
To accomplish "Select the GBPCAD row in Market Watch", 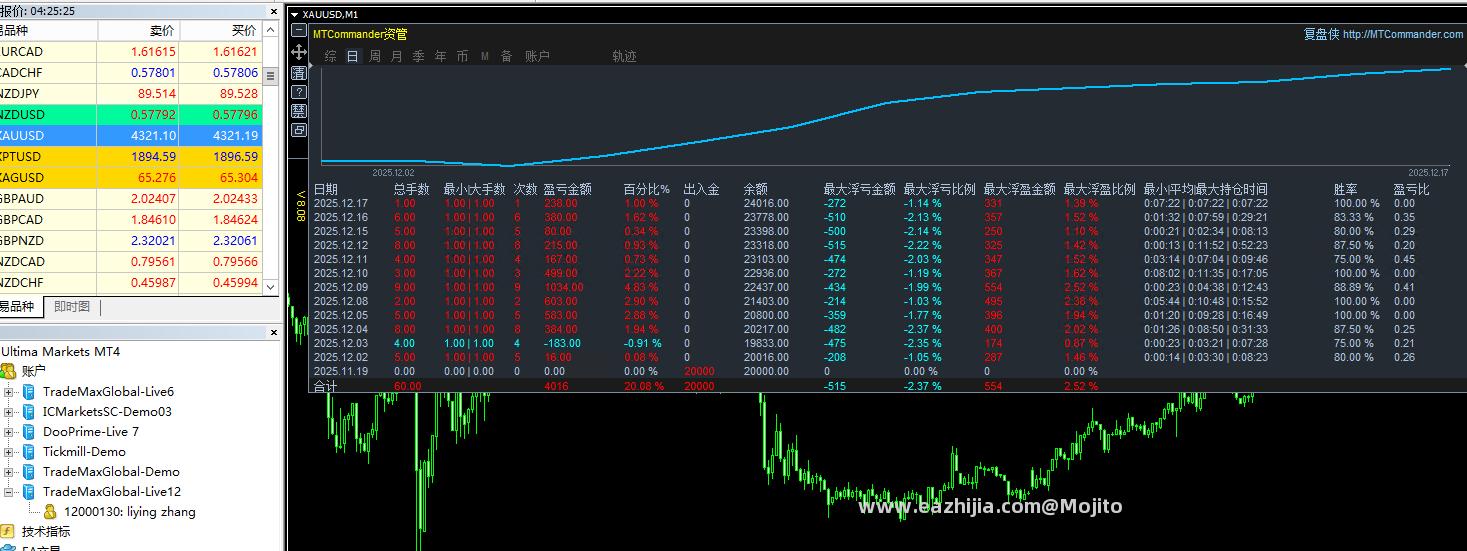I will (131, 219).
